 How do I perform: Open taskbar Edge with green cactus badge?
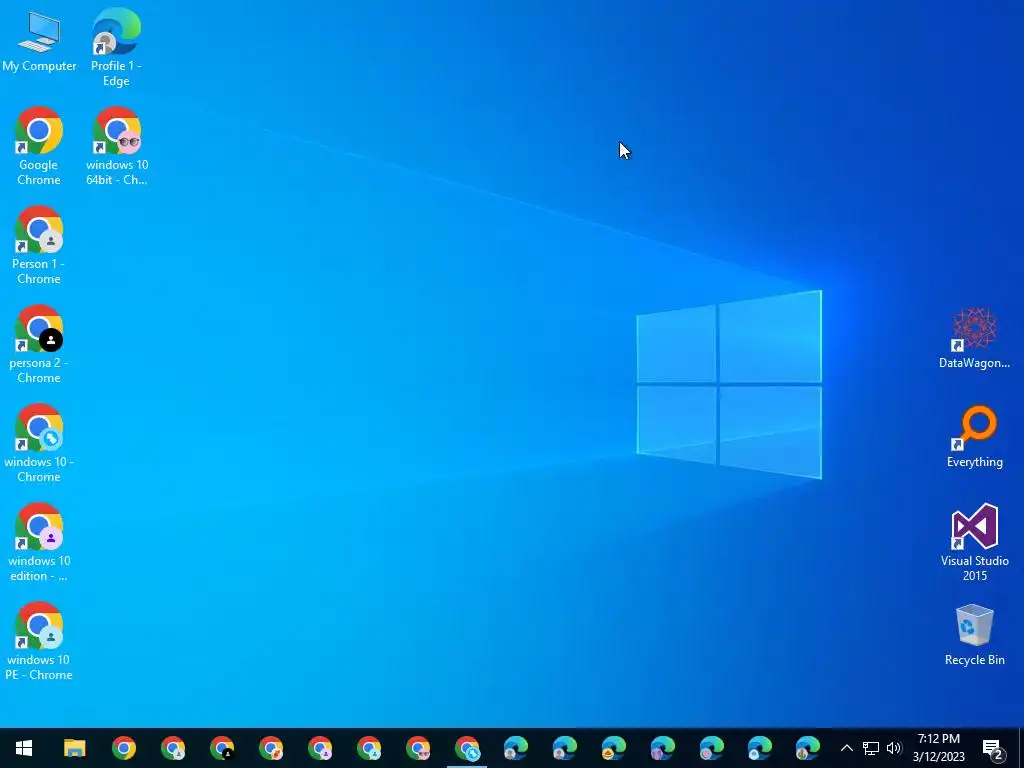808,748
